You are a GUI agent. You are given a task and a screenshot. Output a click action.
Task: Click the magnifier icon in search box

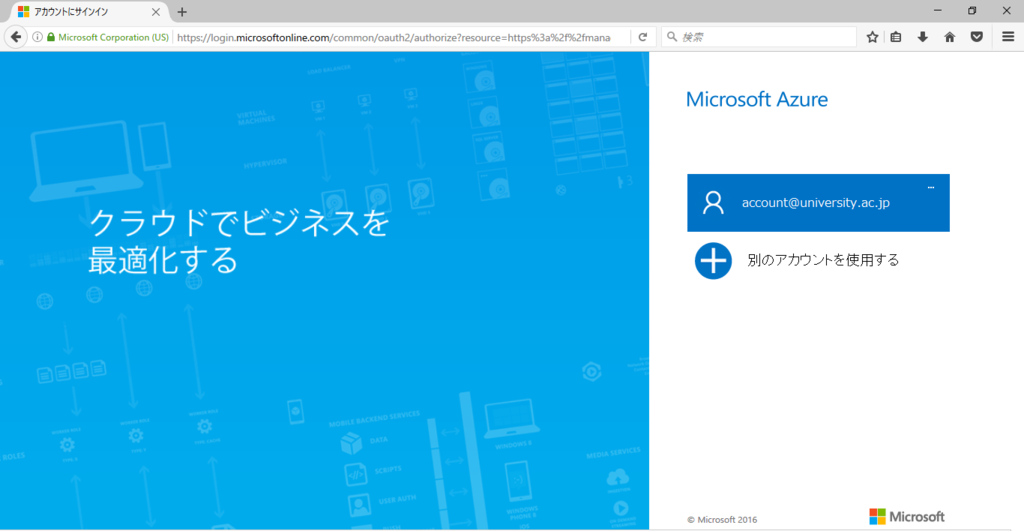click(672, 37)
